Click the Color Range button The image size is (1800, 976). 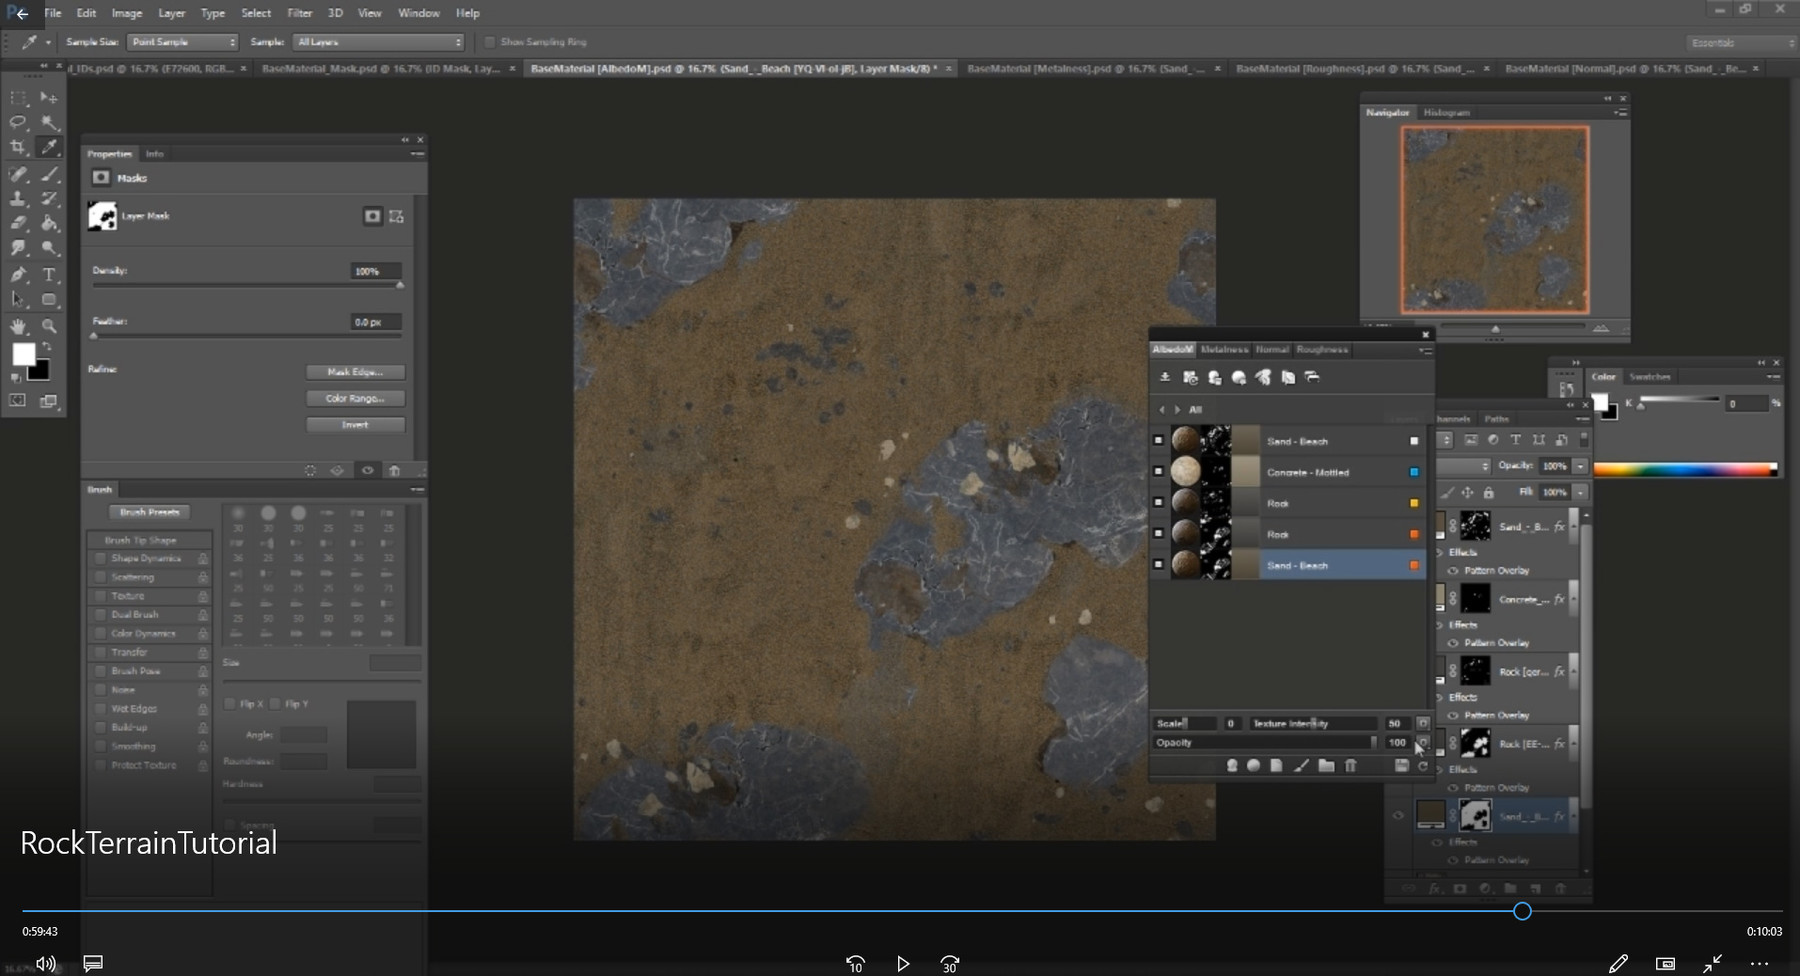[x=355, y=398]
